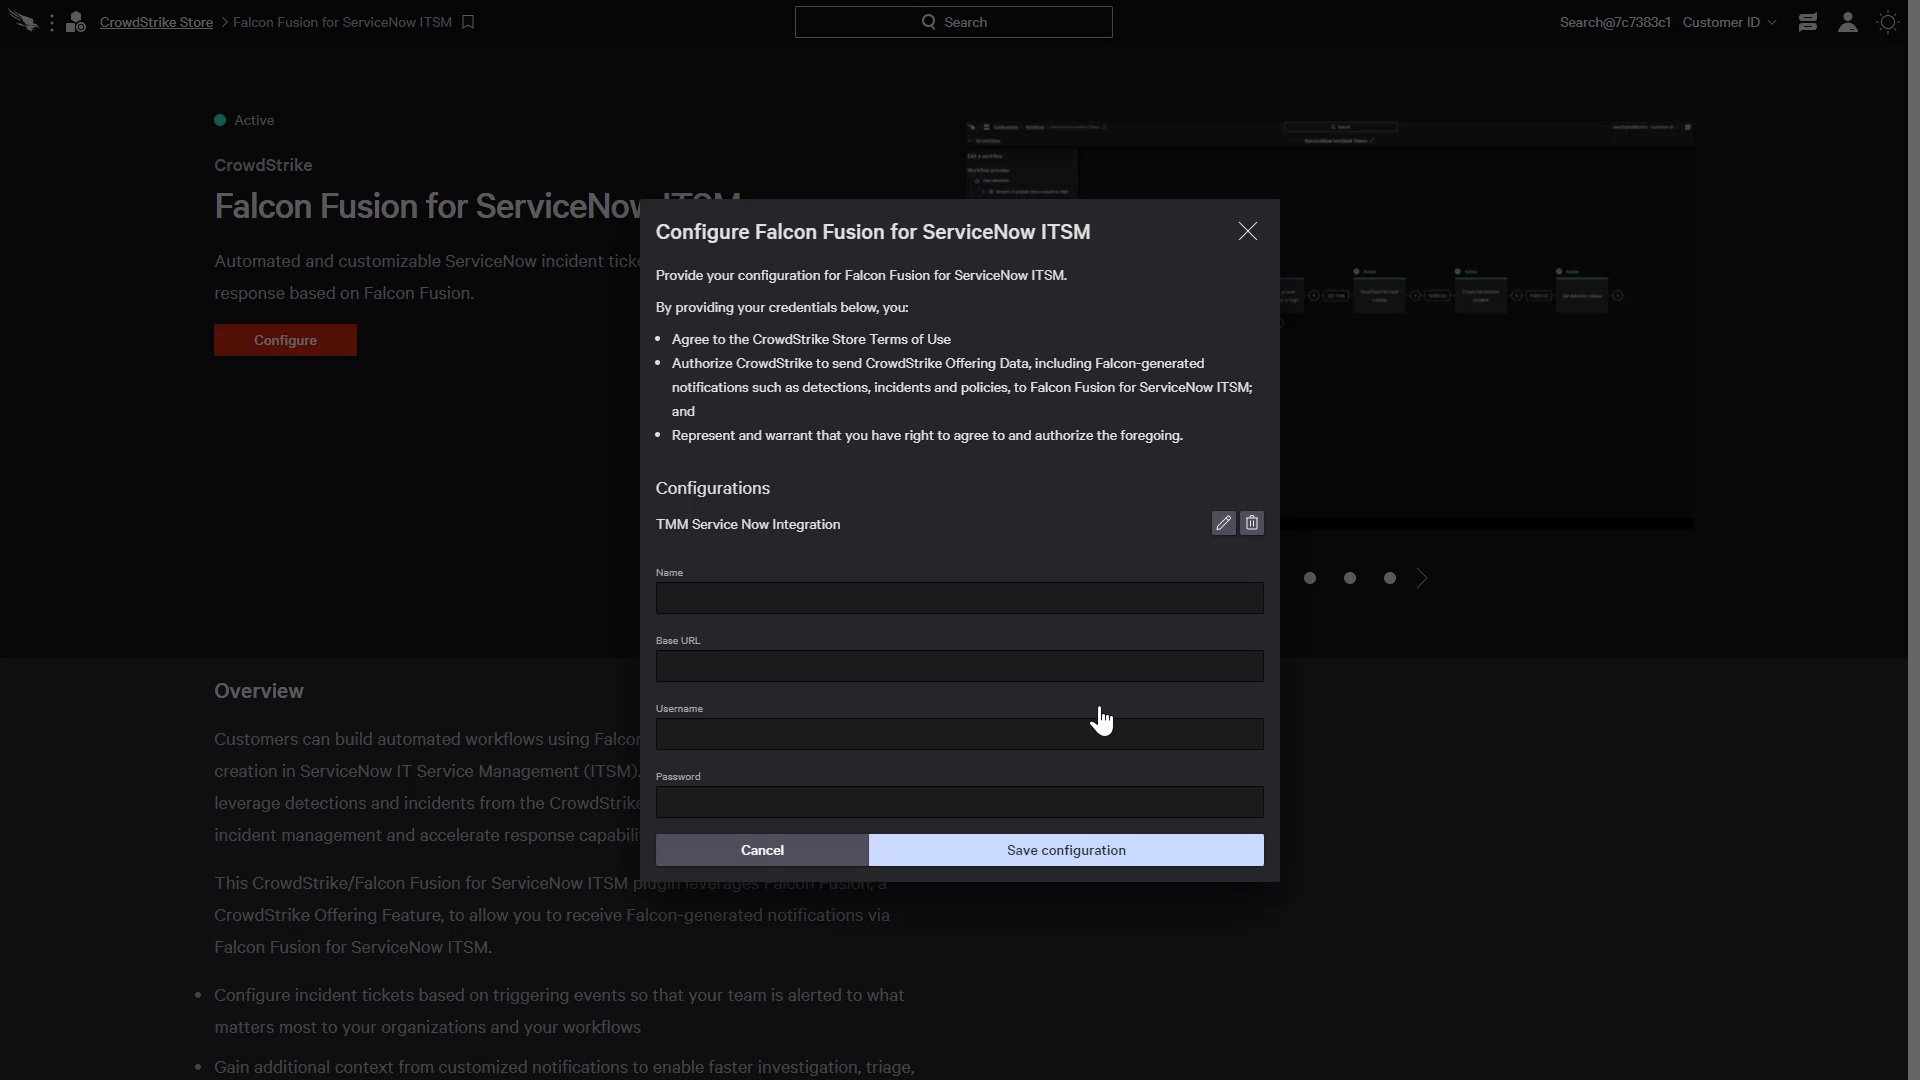Screen dimensions: 1920x1080
Task: Select carousel slide indicator dot one
Action: pyautogui.click(x=1309, y=578)
